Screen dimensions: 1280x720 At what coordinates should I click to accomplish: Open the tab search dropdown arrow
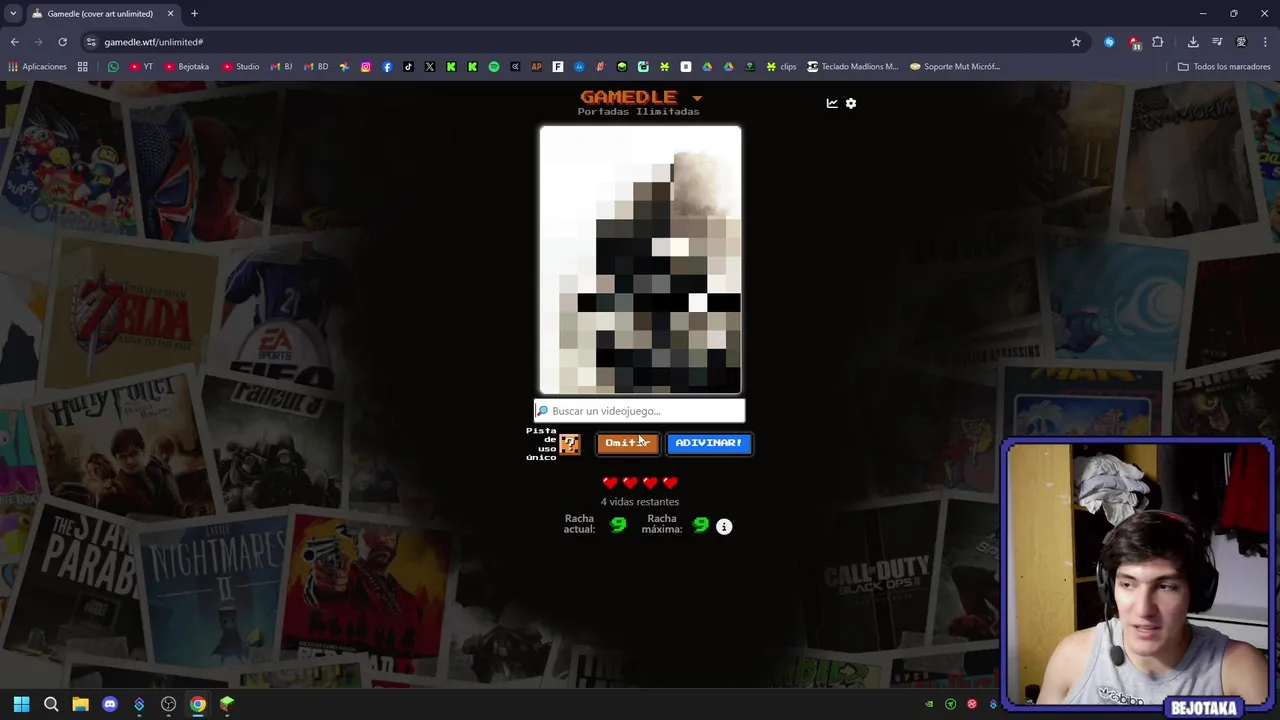point(13,14)
